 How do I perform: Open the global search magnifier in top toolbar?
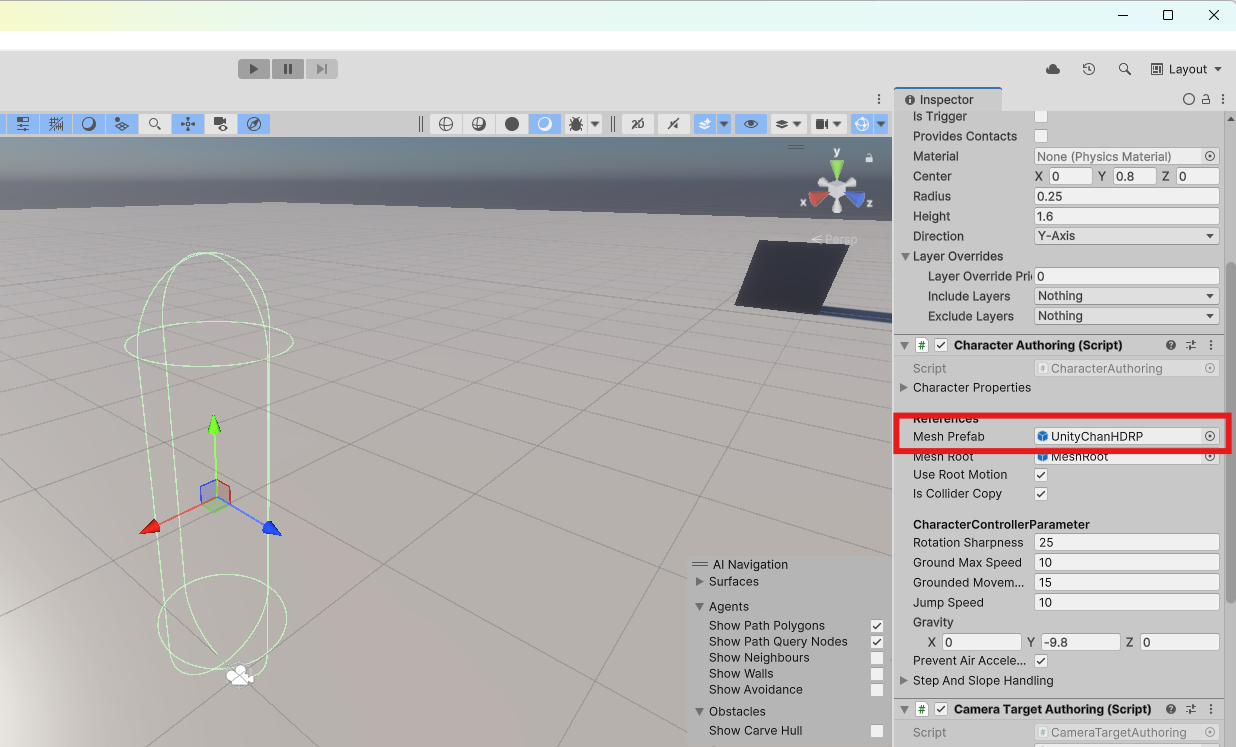[1125, 69]
